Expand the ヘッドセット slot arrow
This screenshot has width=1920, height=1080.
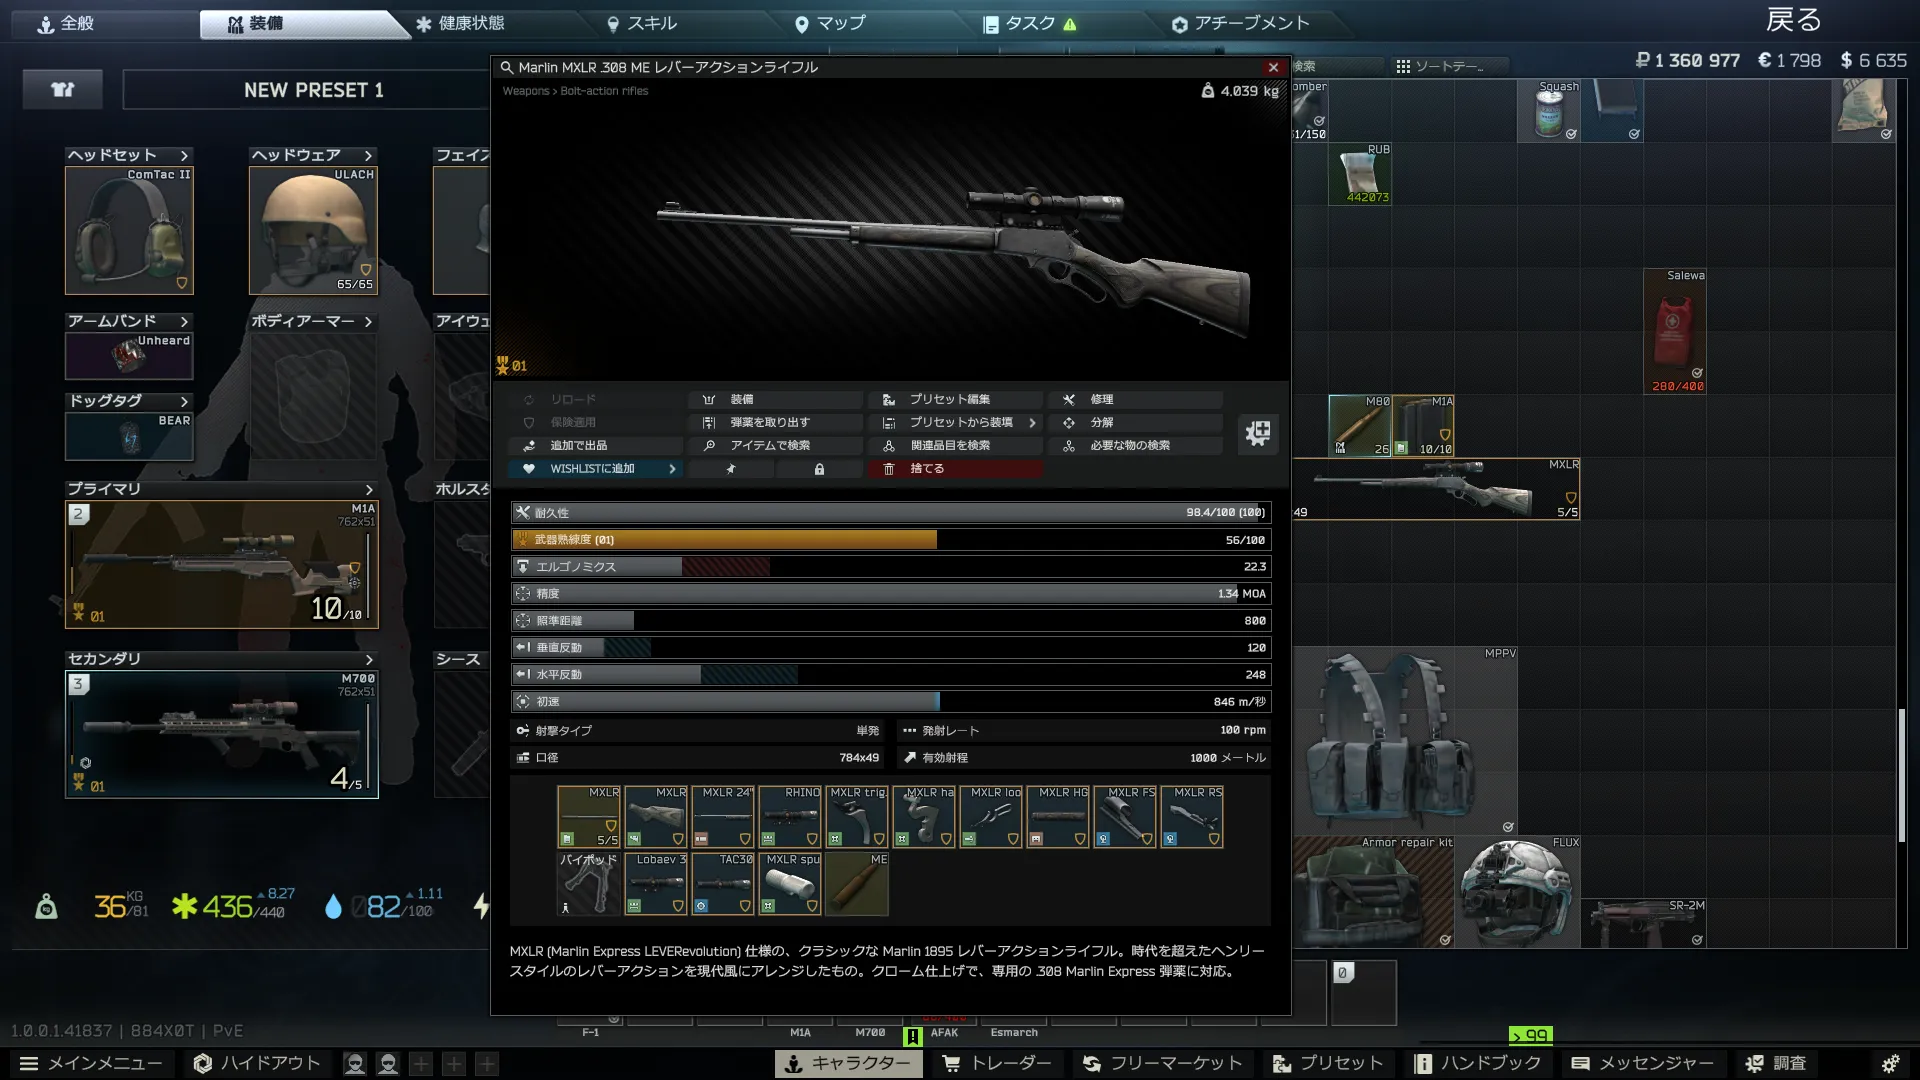coord(184,155)
